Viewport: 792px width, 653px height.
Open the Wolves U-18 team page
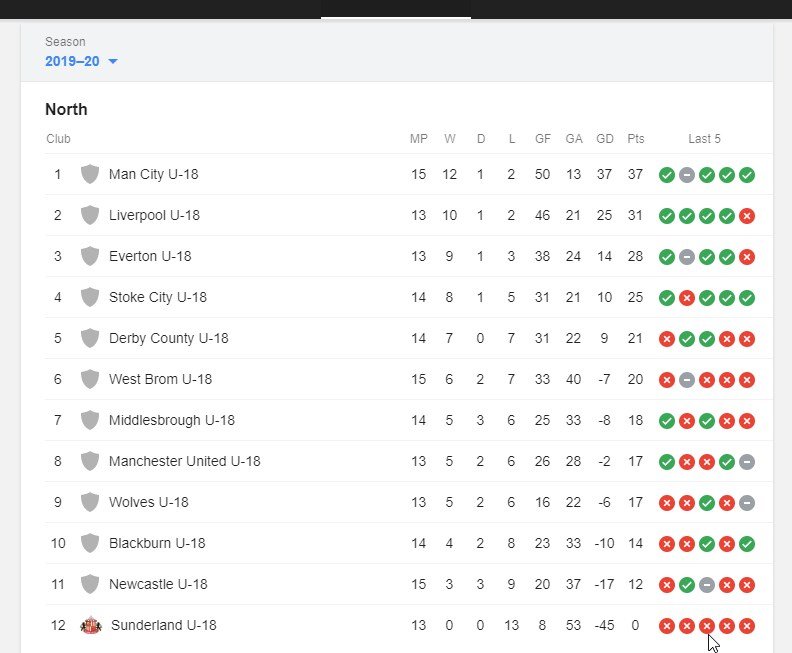148,502
